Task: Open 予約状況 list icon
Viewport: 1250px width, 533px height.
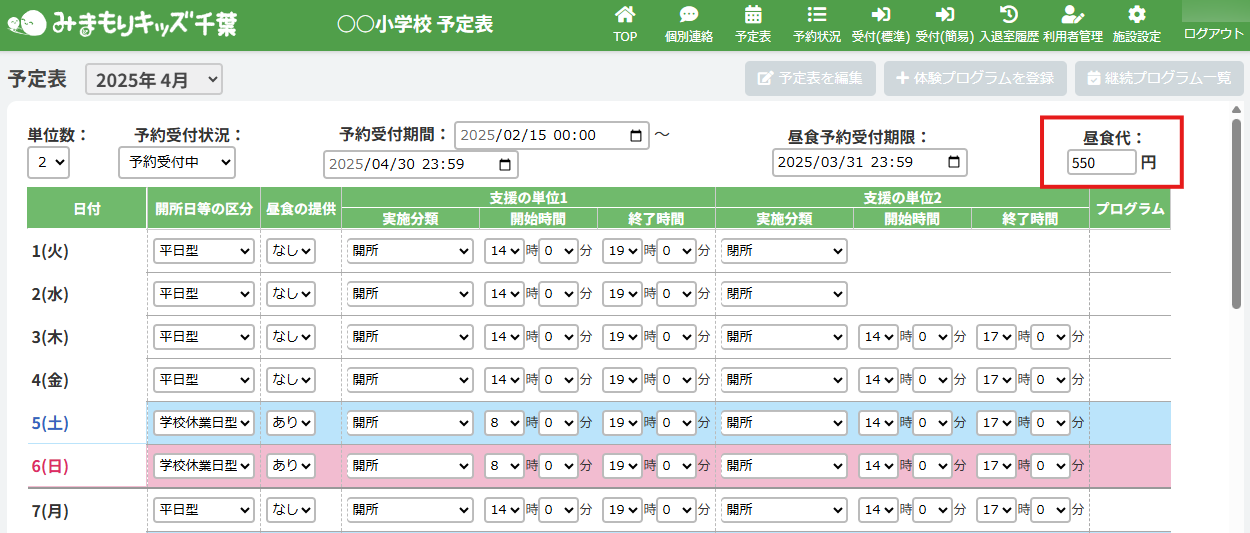Action: pos(816,16)
